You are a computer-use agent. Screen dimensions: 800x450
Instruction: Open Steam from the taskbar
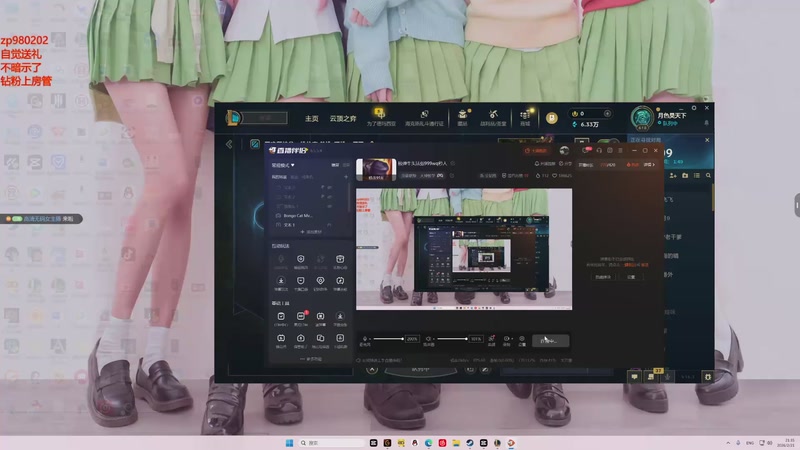[x=469, y=442]
